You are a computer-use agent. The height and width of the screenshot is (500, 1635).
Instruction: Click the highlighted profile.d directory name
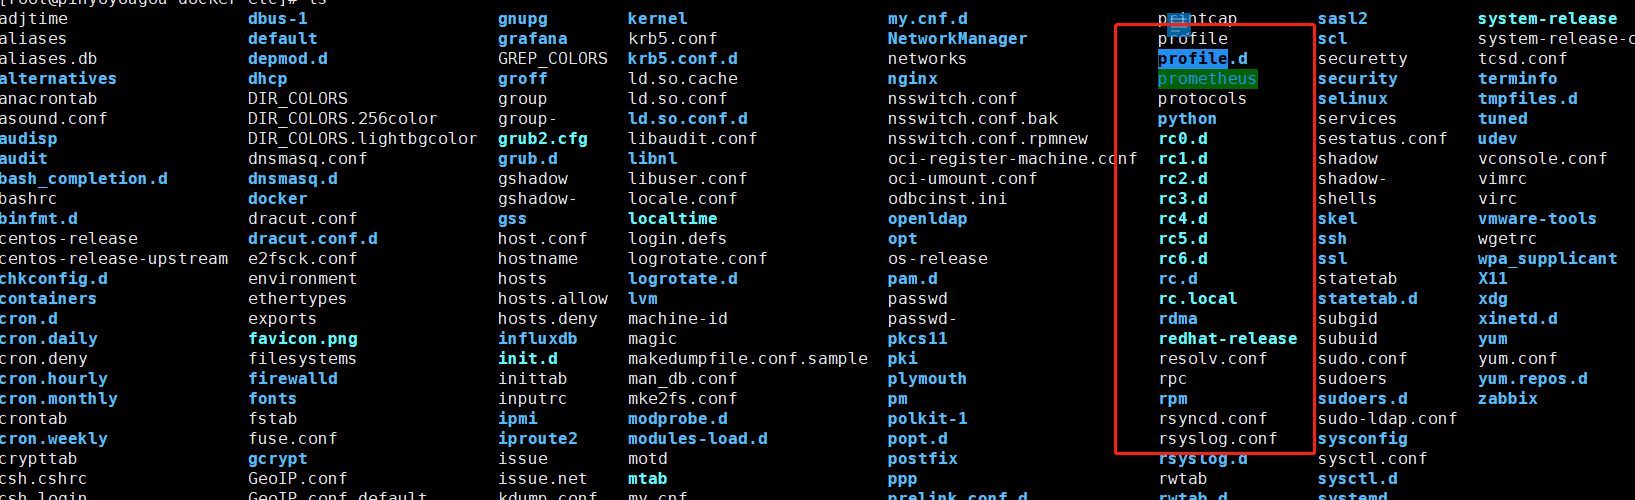[1202, 59]
